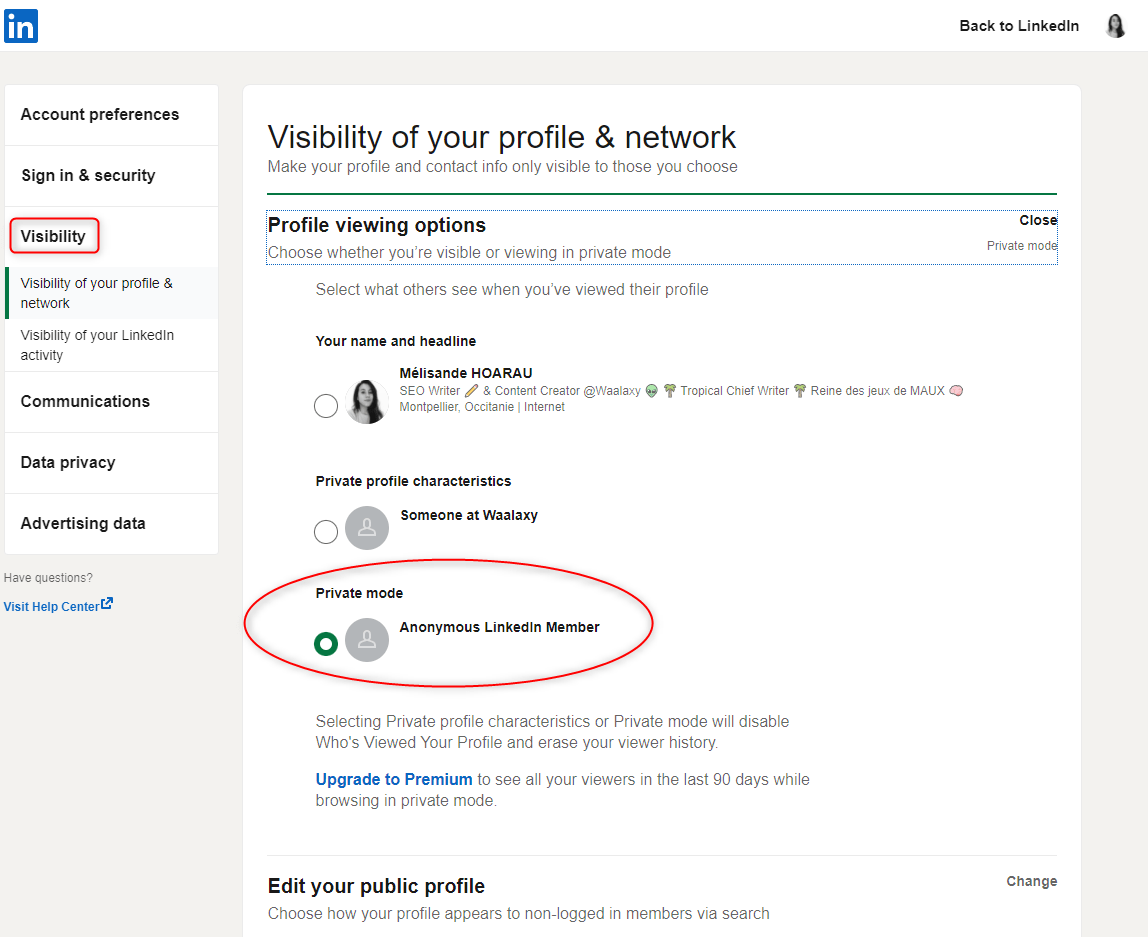Switch to Sign in & security settings
This screenshot has height=937, width=1148.
[88, 175]
